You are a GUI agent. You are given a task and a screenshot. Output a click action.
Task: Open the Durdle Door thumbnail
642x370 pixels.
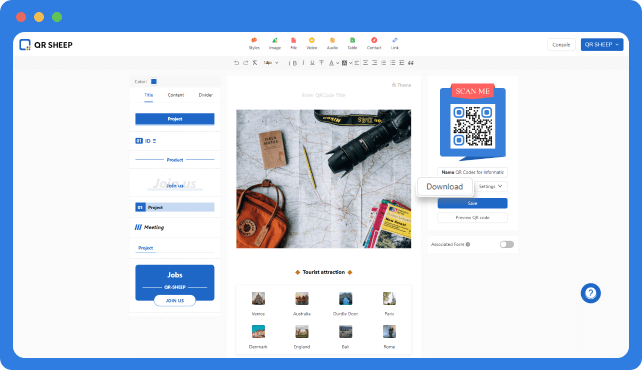tap(346, 298)
